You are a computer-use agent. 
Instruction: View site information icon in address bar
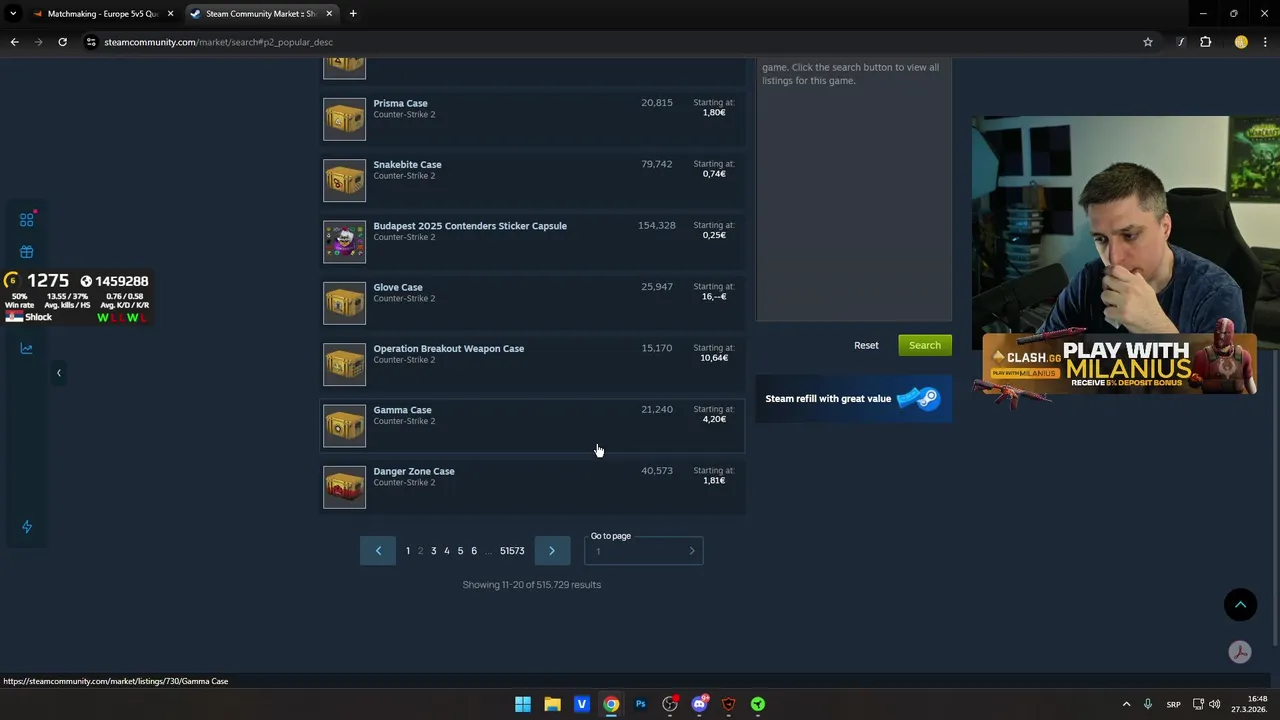coord(91,42)
